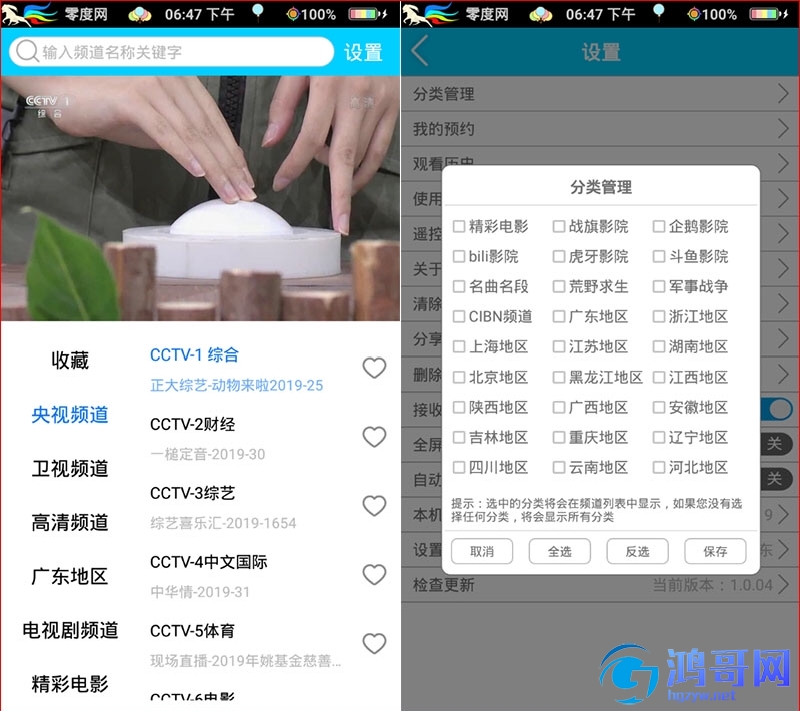Select the 广东地区 category in the sidebar
Image resolution: width=800 pixels, height=711 pixels.
pos(70,576)
